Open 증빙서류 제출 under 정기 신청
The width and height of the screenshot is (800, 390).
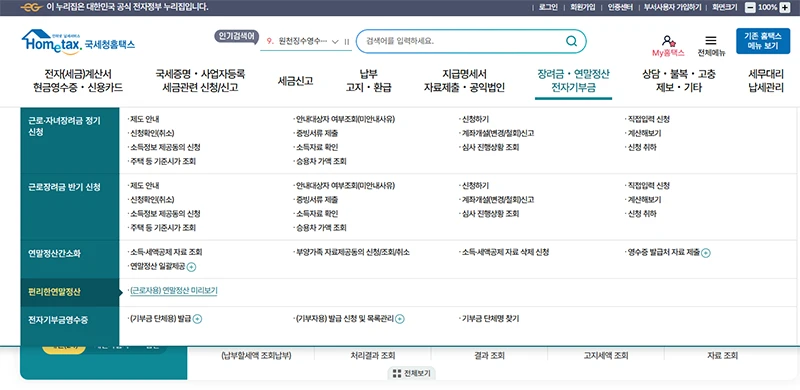[x=316, y=133]
